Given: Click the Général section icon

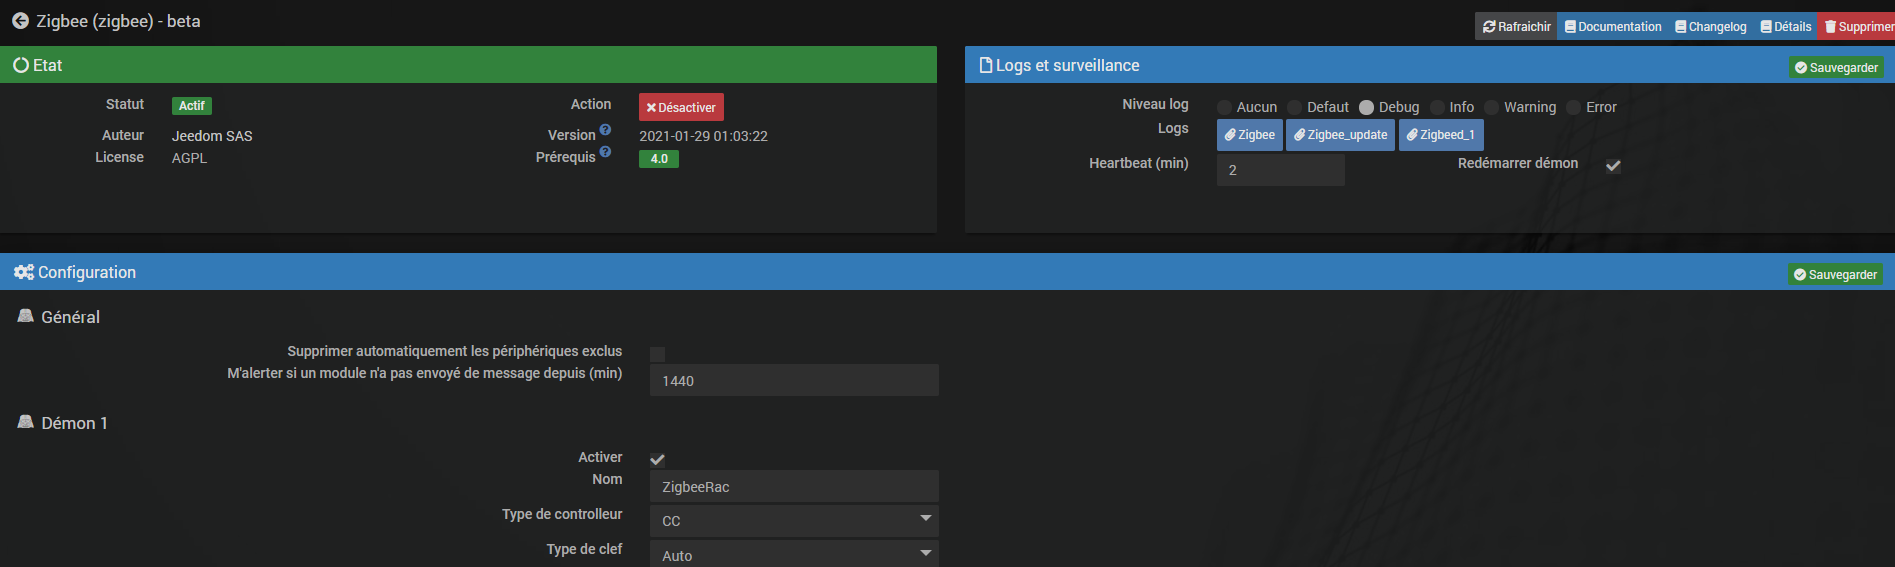Looking at the screenshot, I should point(26,316).
